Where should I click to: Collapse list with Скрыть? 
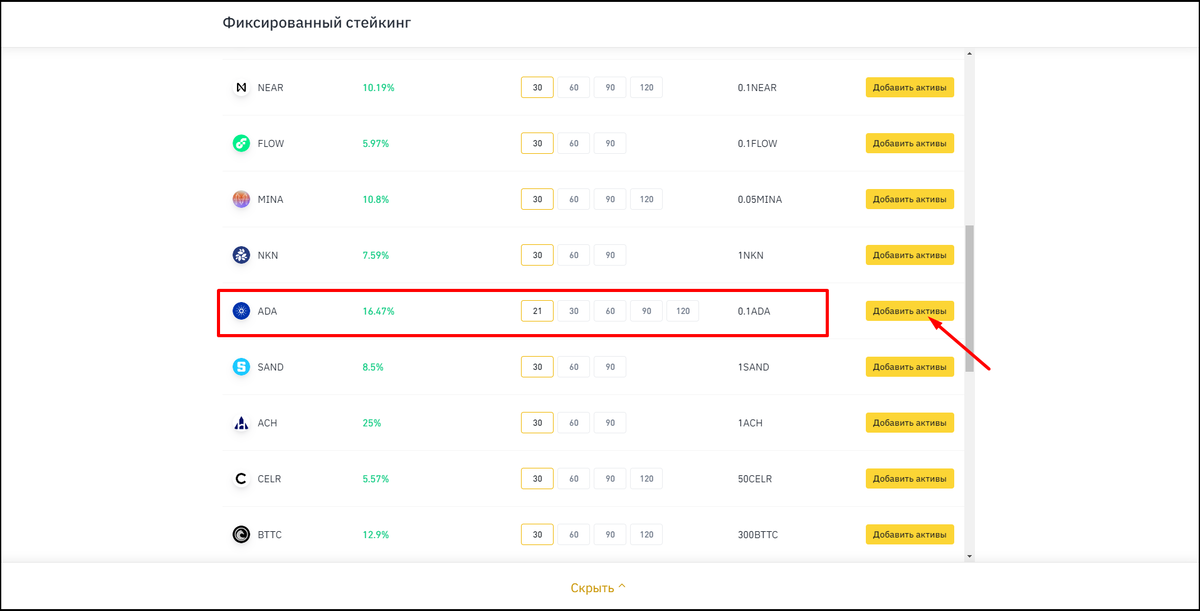(598, 588)
